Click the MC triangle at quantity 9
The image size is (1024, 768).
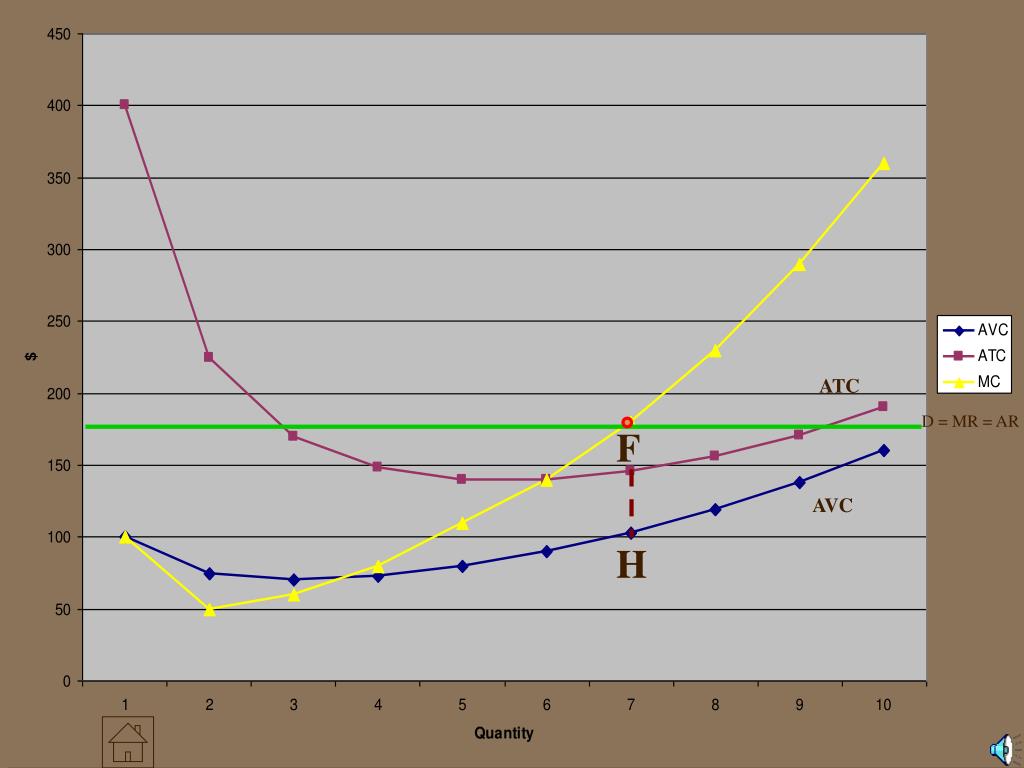799,264
